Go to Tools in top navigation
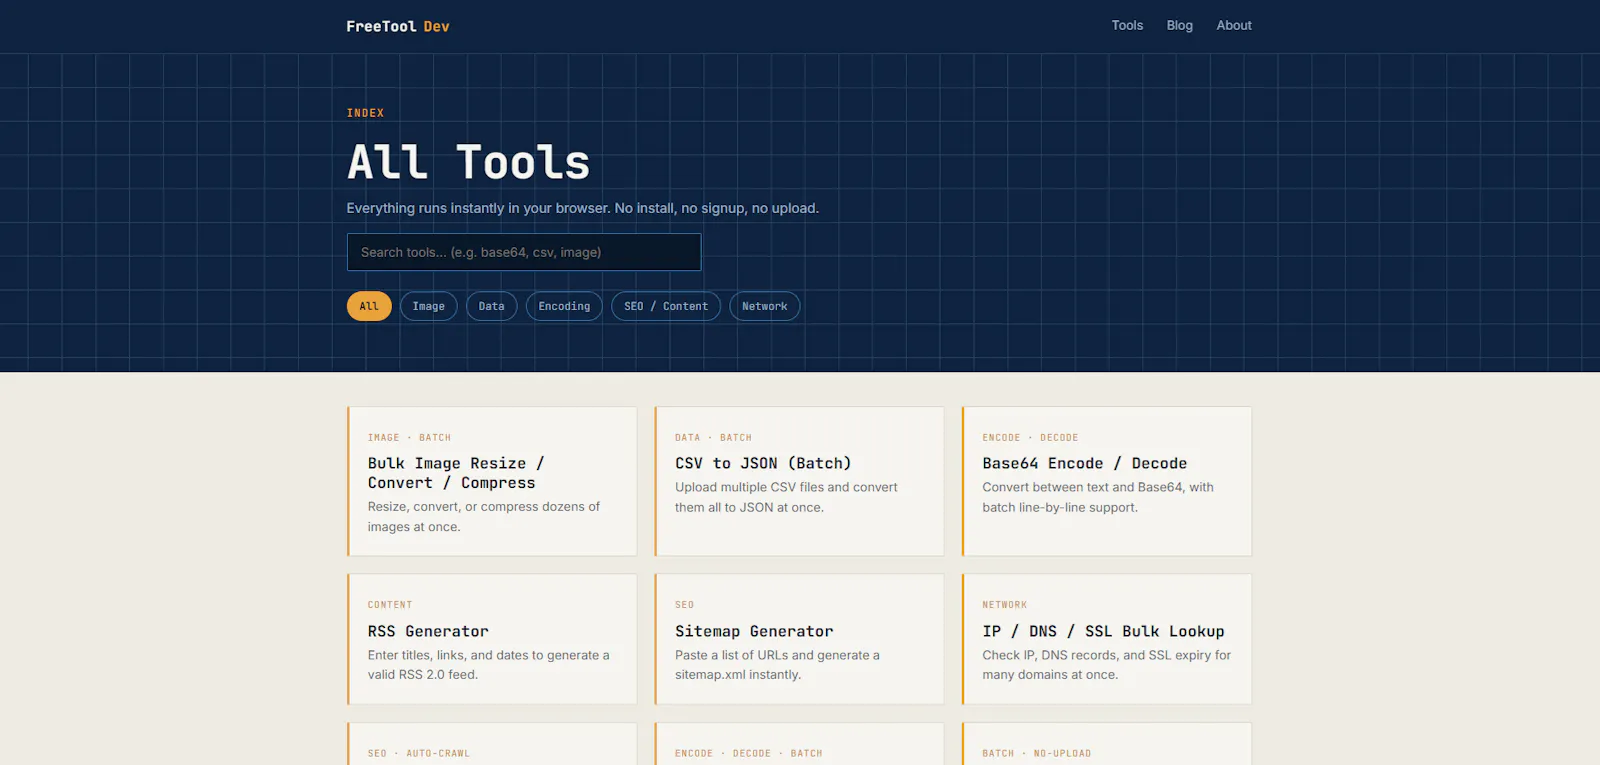 point(1127,25)
